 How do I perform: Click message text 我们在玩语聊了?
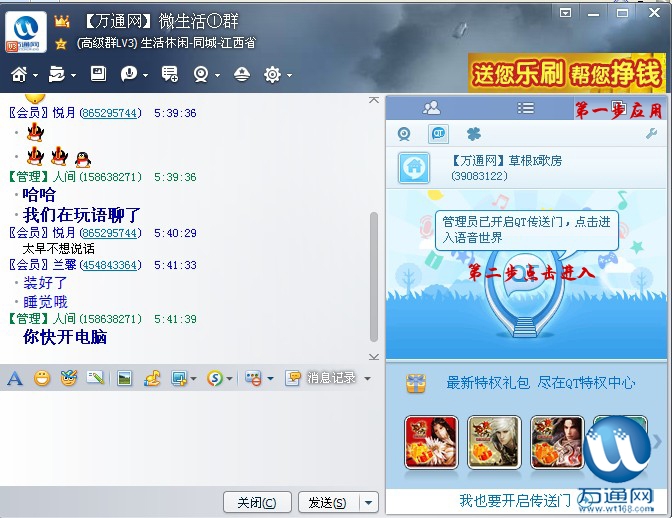coord(82,215)
